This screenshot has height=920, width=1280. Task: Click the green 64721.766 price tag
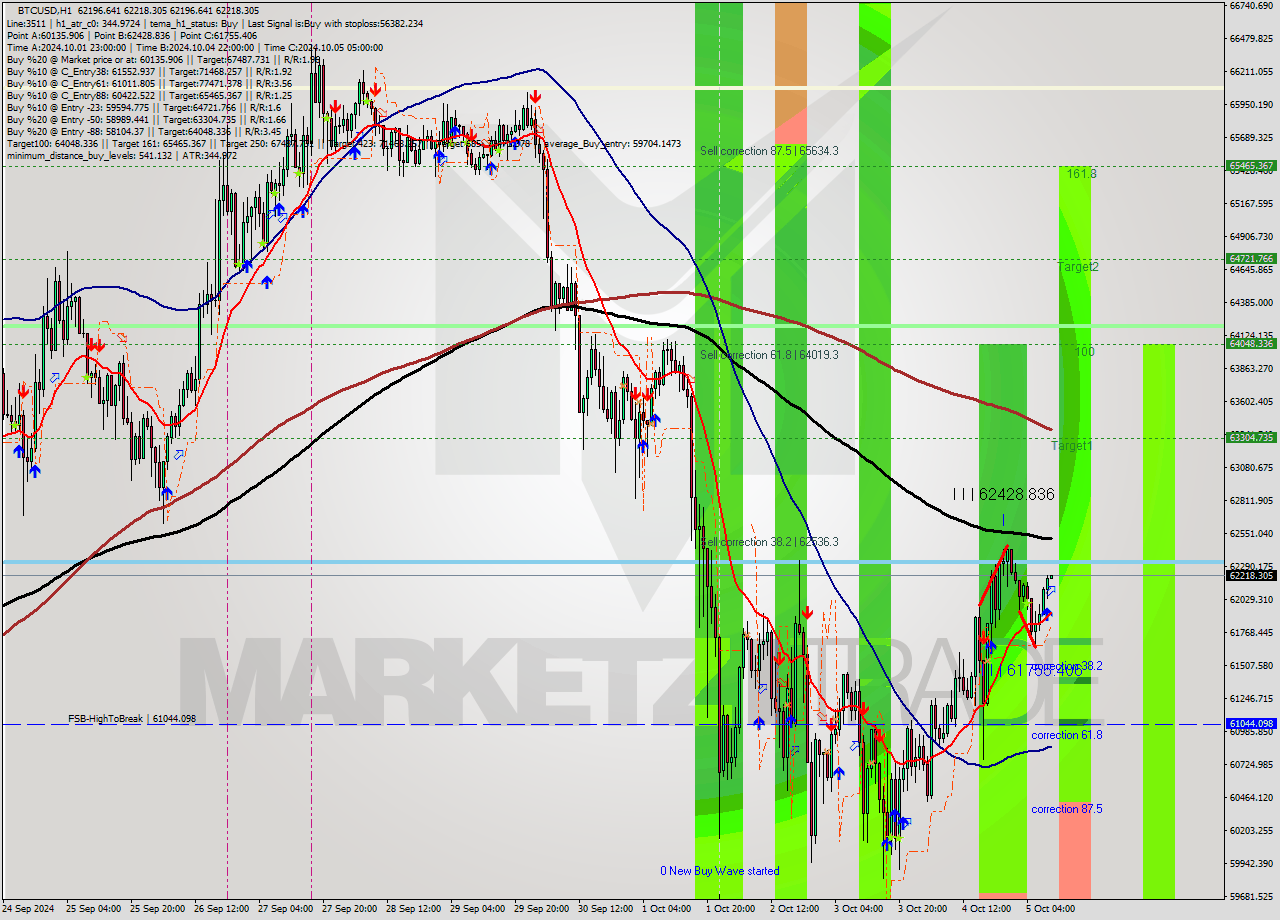[1250, 259]
